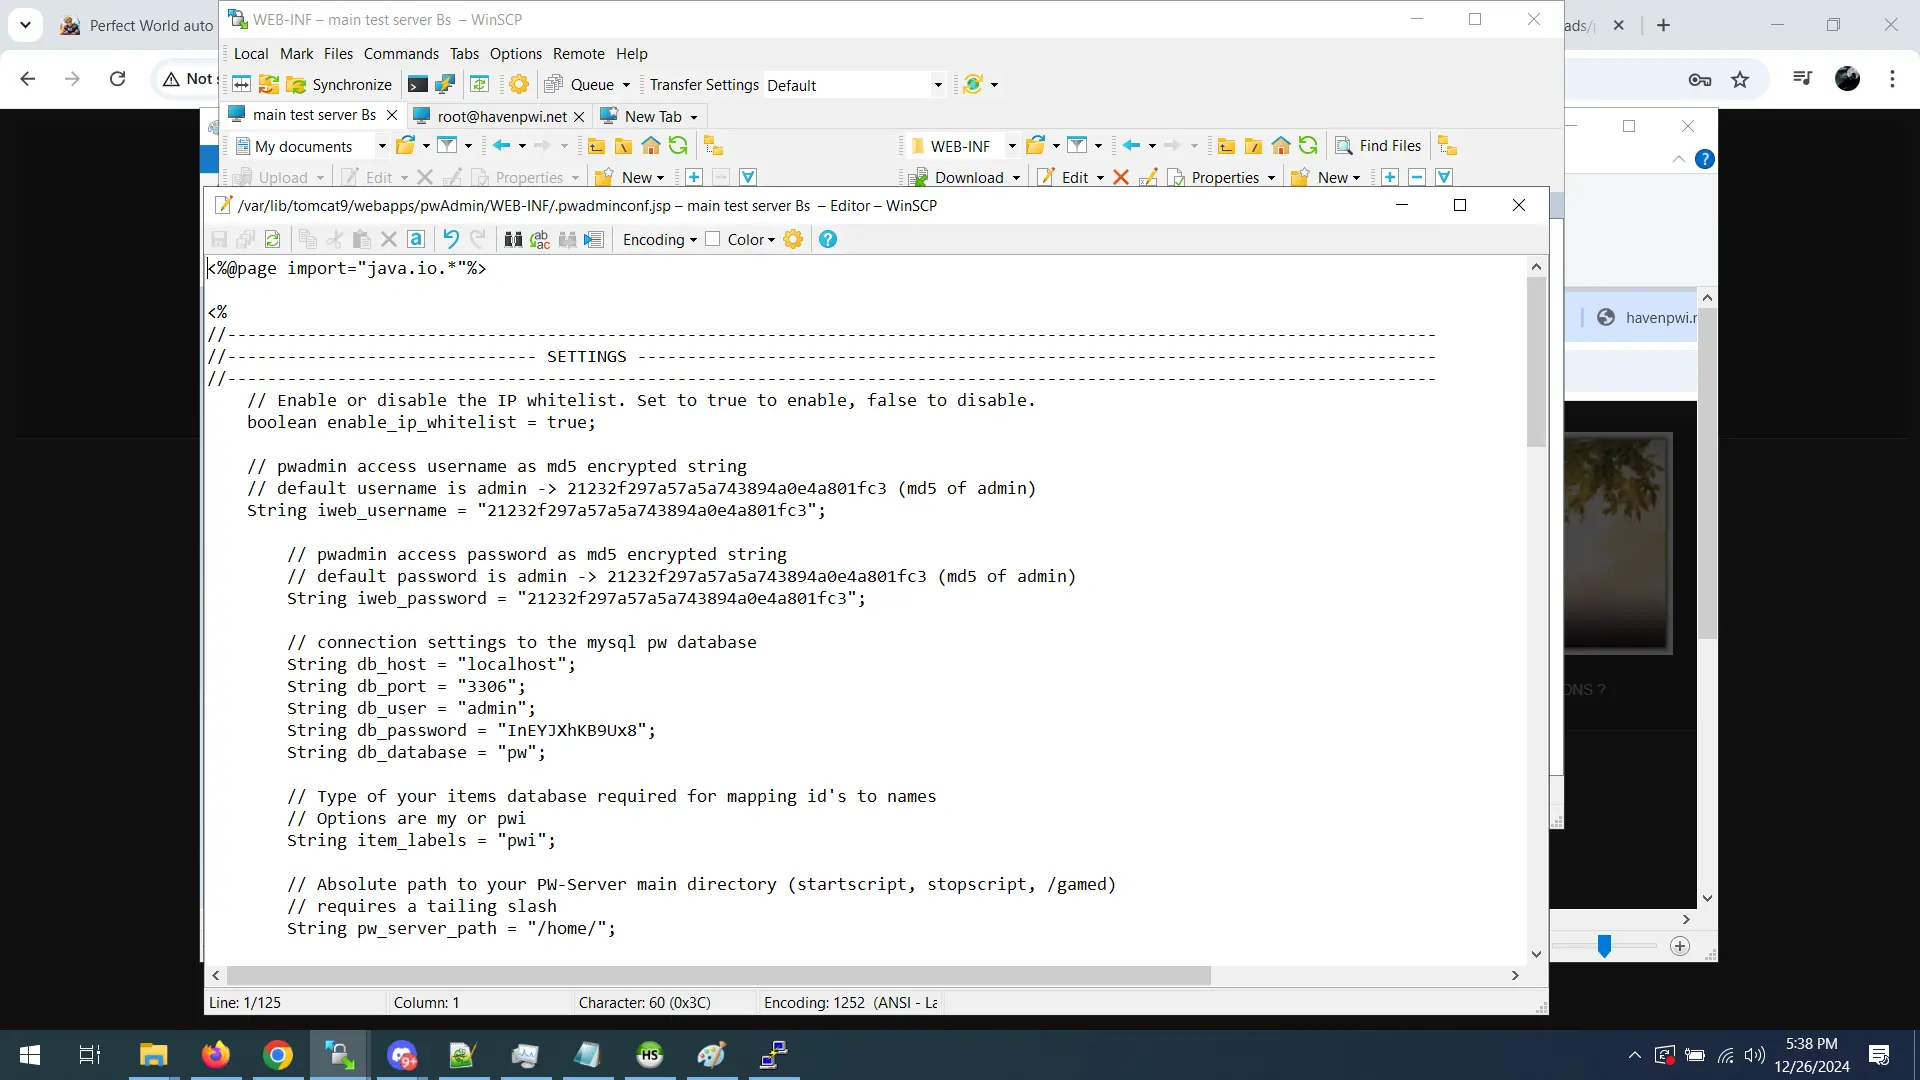The image size is (1920, 1080).
Task: Click the remote Download button
Action: tap(957, 177)
